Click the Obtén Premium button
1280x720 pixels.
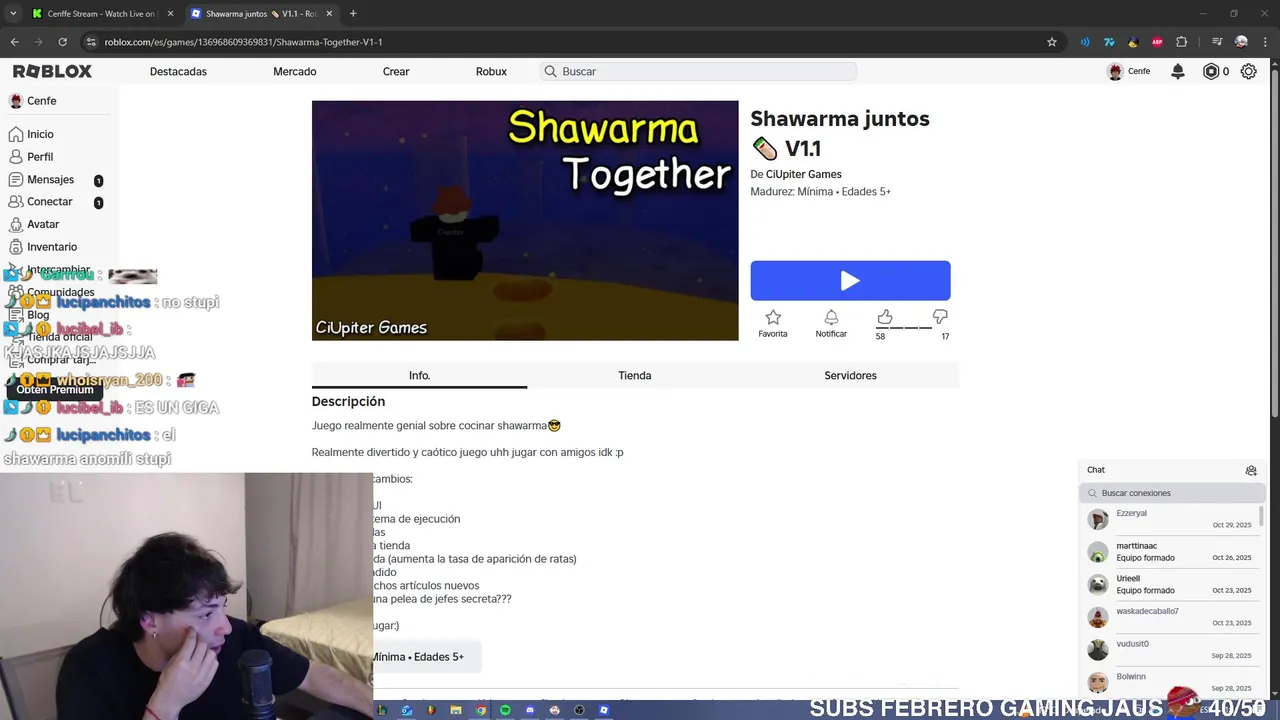[55, 389]
